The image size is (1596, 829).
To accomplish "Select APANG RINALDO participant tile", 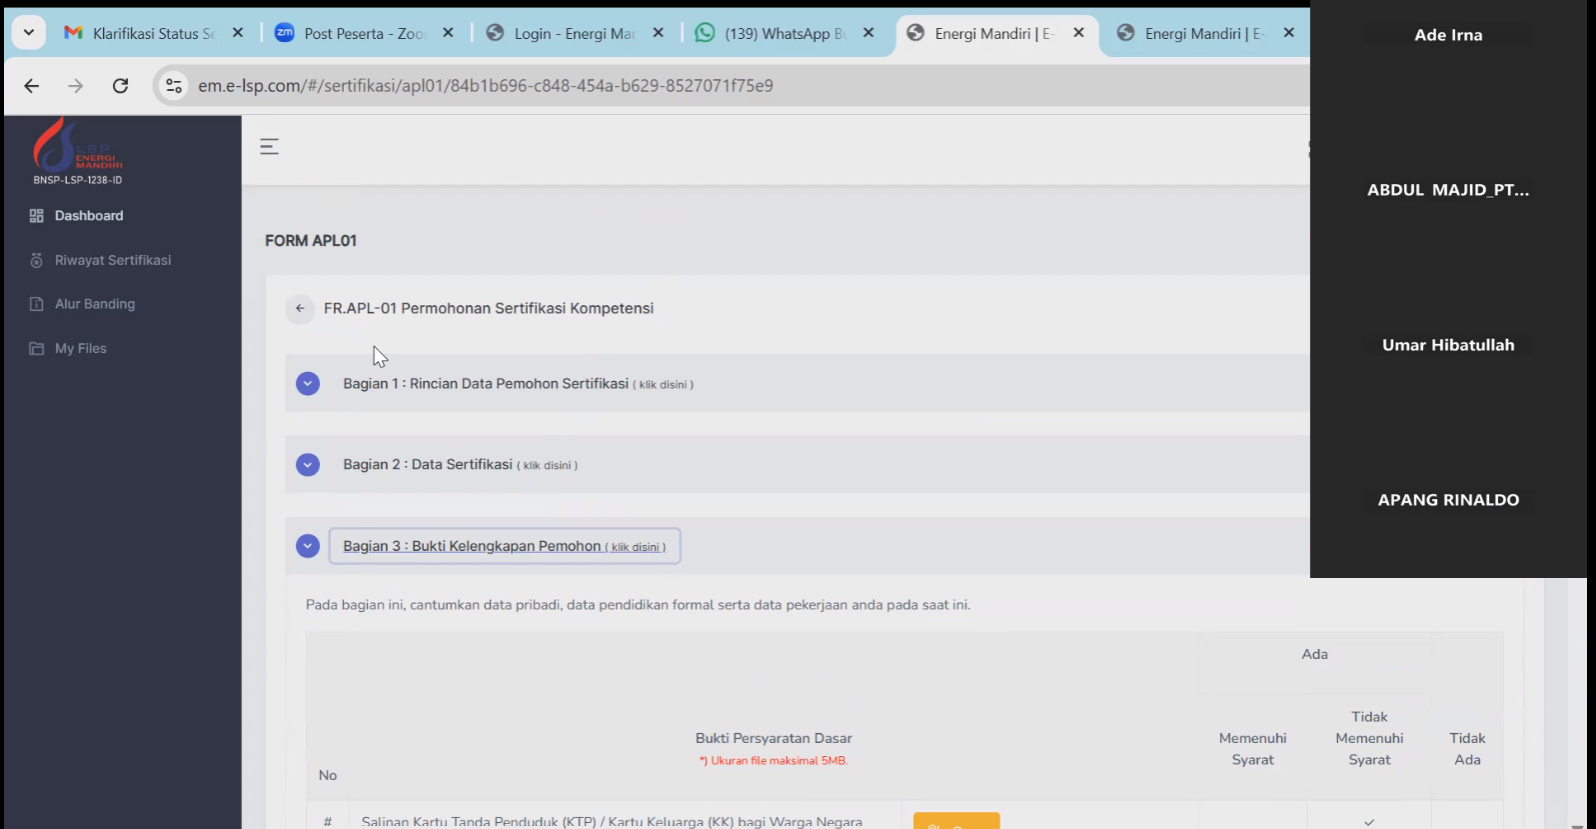I will pyautogui.click(x=1448, y=500).
